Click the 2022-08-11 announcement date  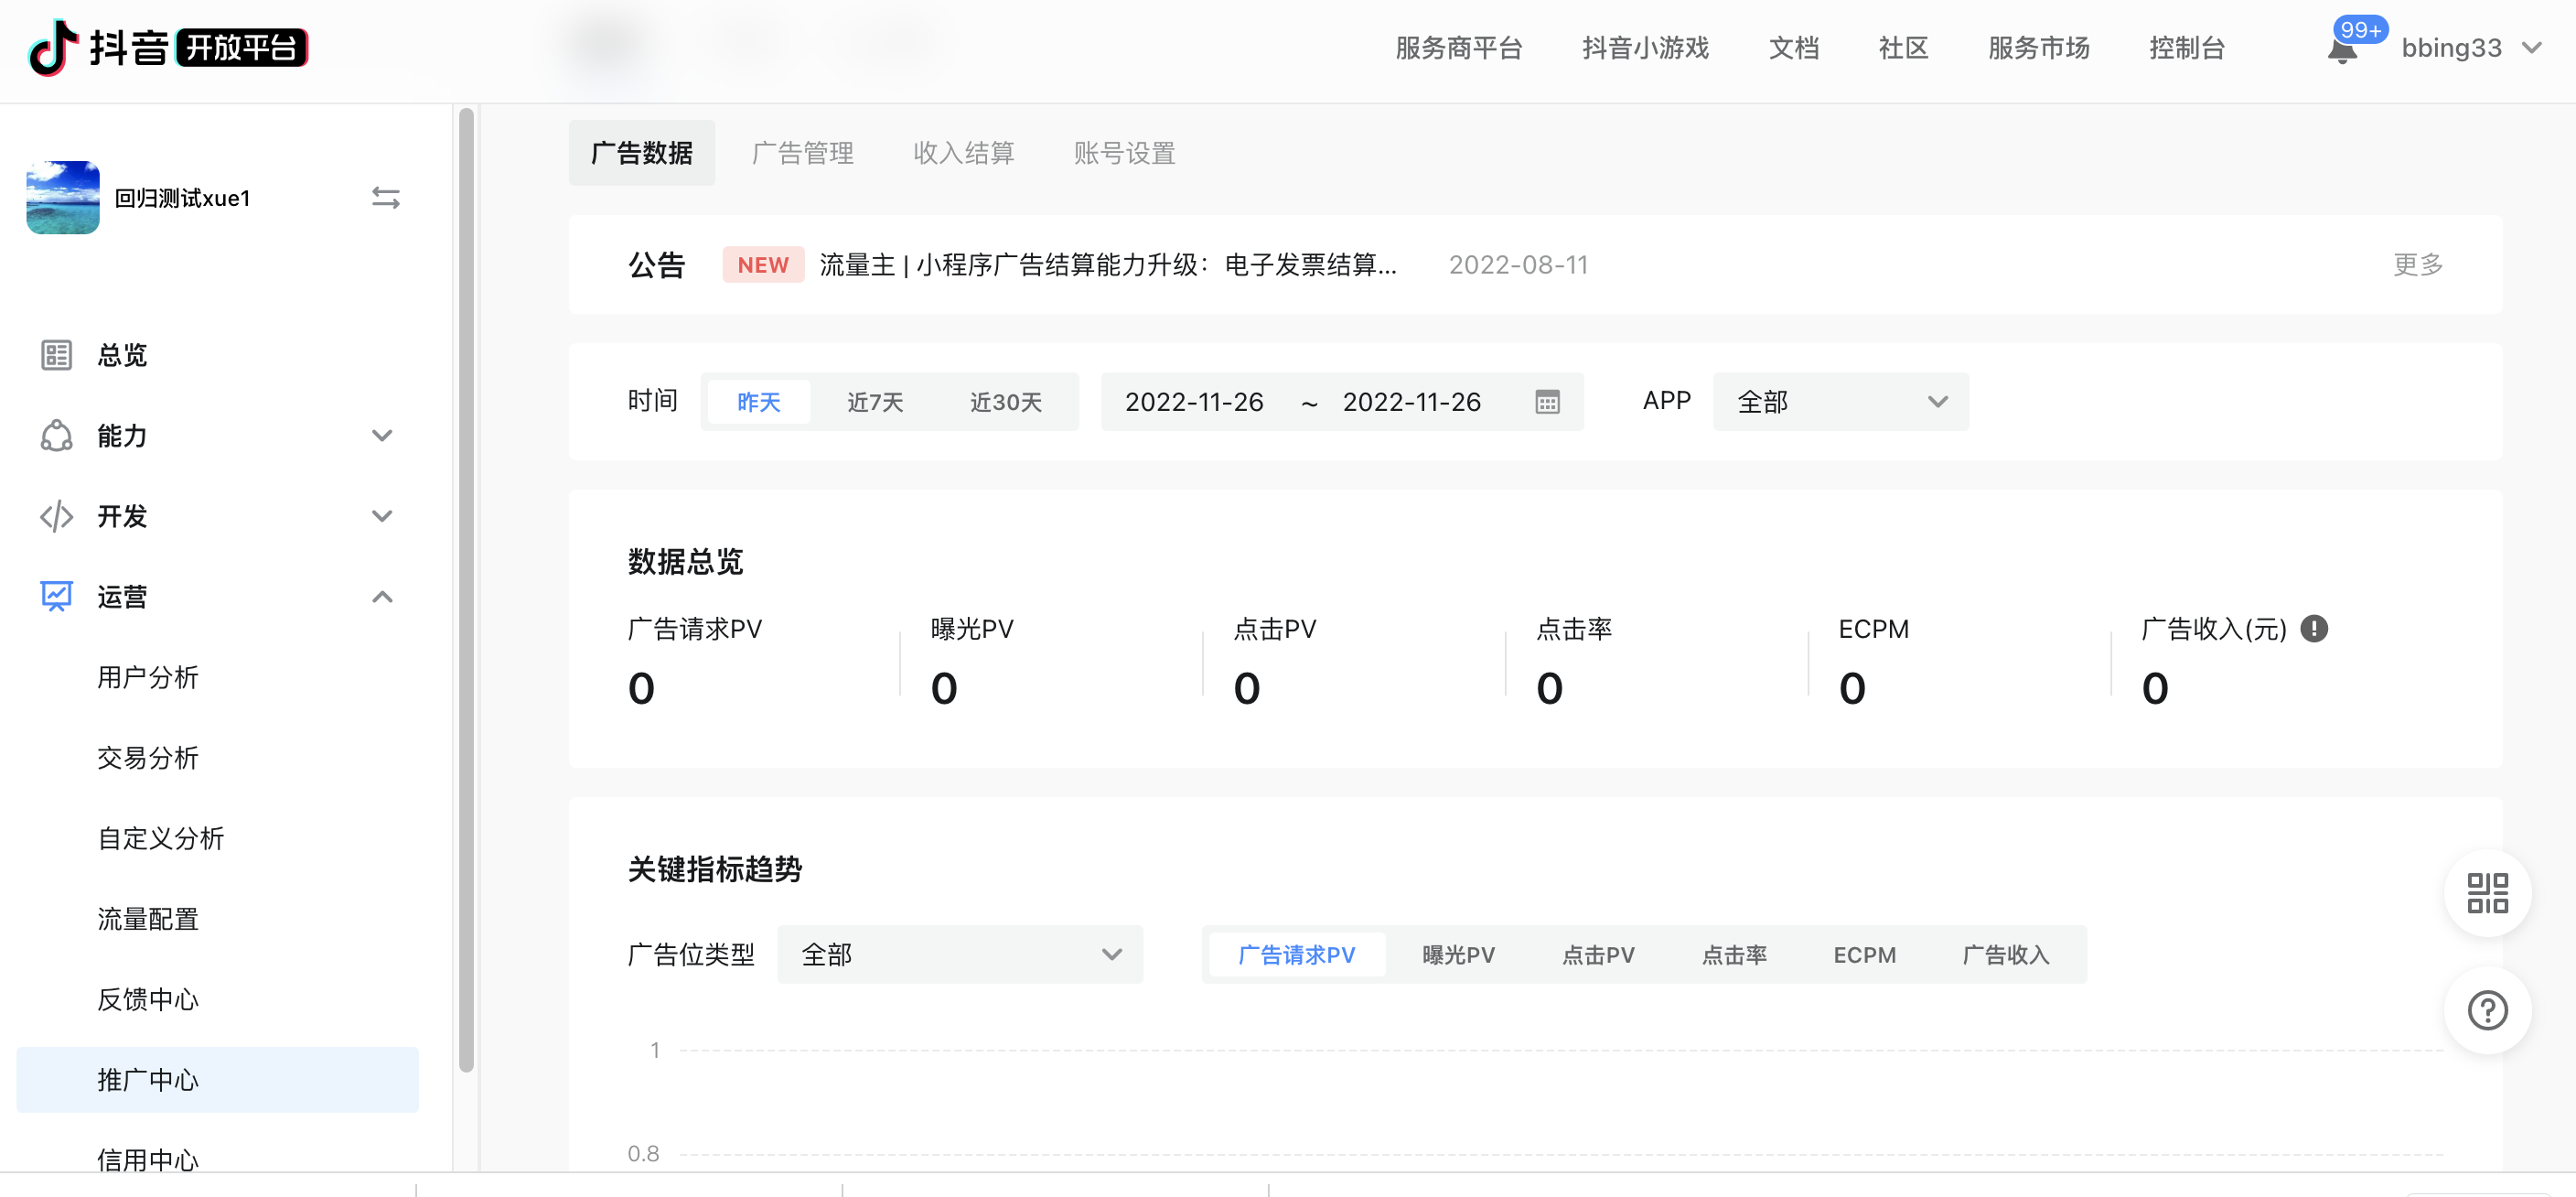tap(1518, 265)
